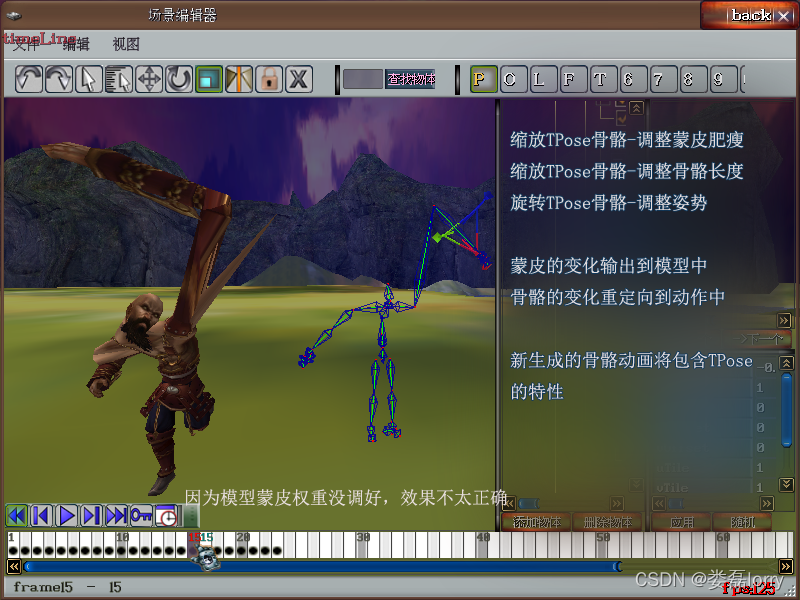Click frame 40 on the timeline
Screen dimensions: 800x600
(x=483, y=544)
